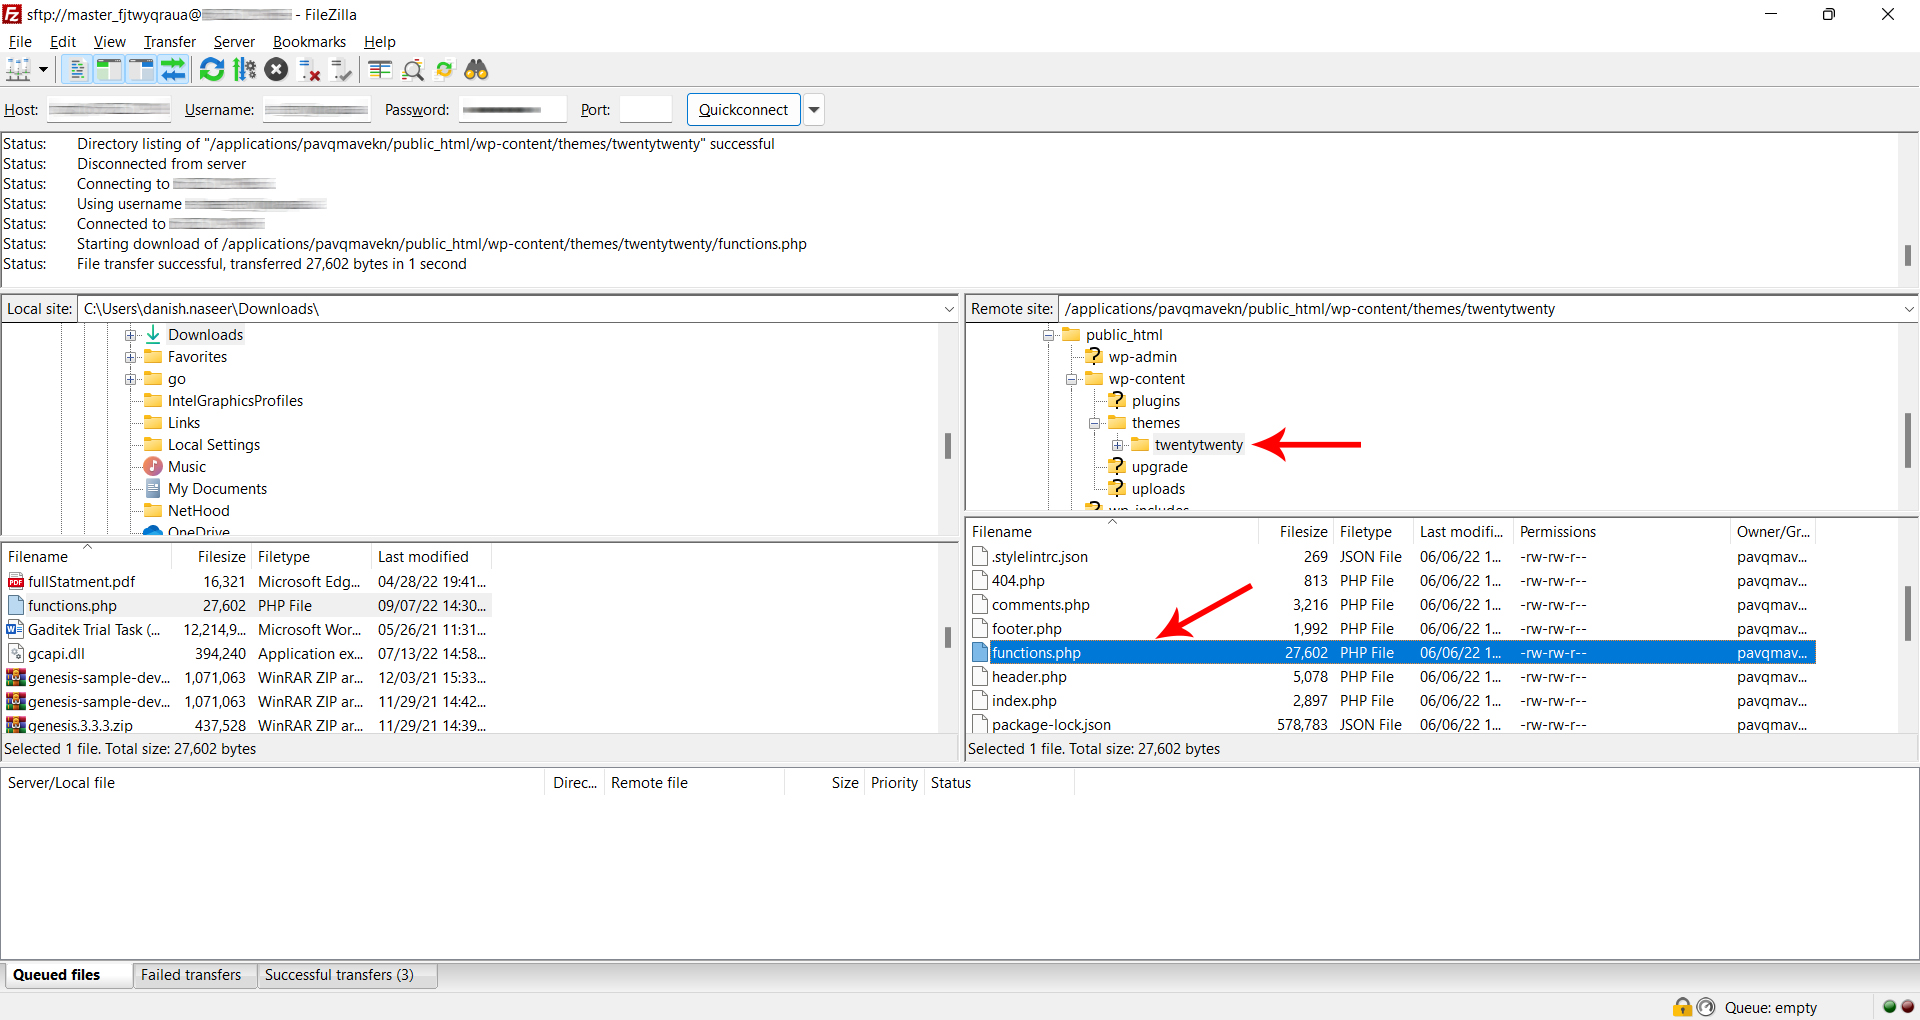Screen dimensions: 1920x1020
Task: Expand the twentytwenty folder tree node
Action: [1117, 445]
